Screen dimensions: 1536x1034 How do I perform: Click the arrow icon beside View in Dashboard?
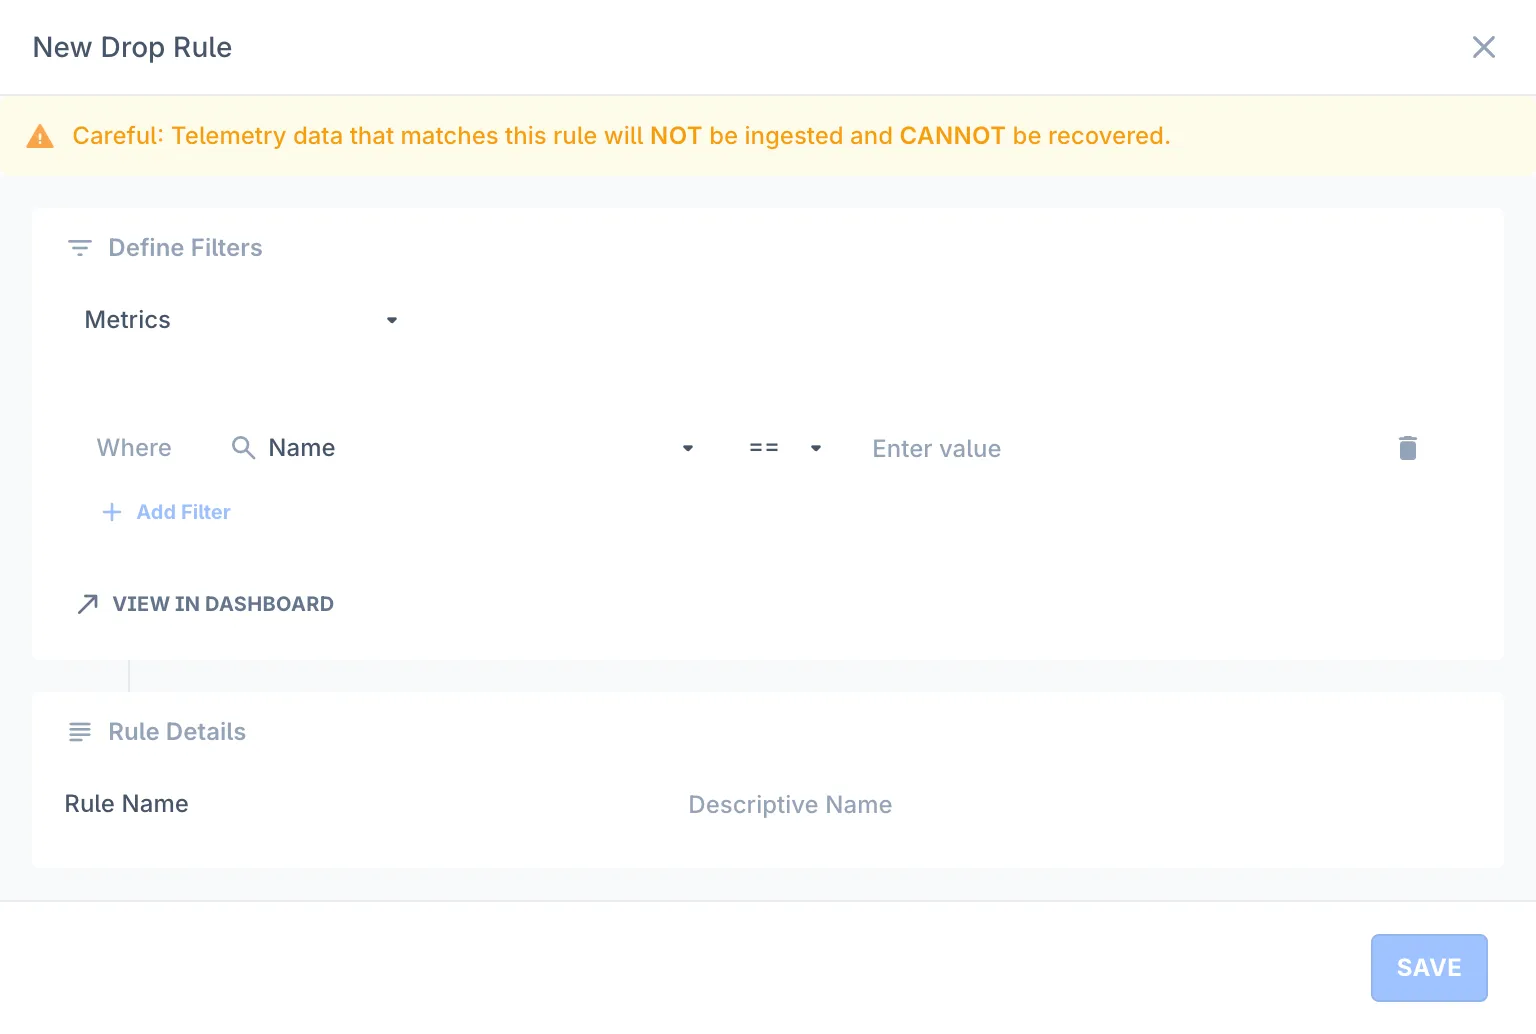tap(88, 604)
